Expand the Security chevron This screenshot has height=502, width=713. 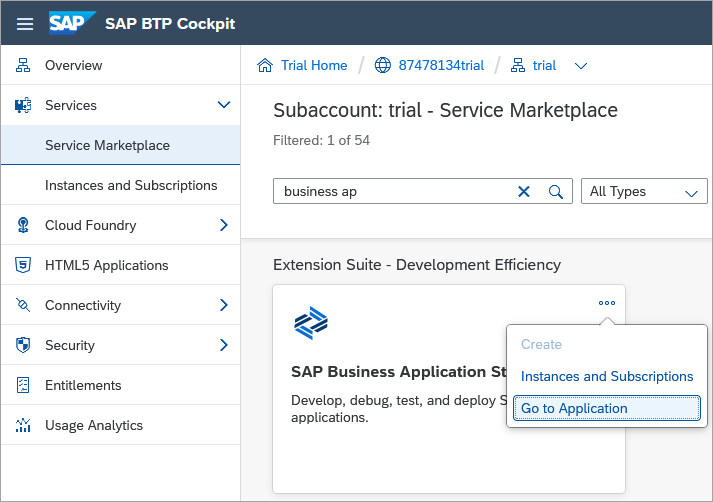[x=224, y=345]
